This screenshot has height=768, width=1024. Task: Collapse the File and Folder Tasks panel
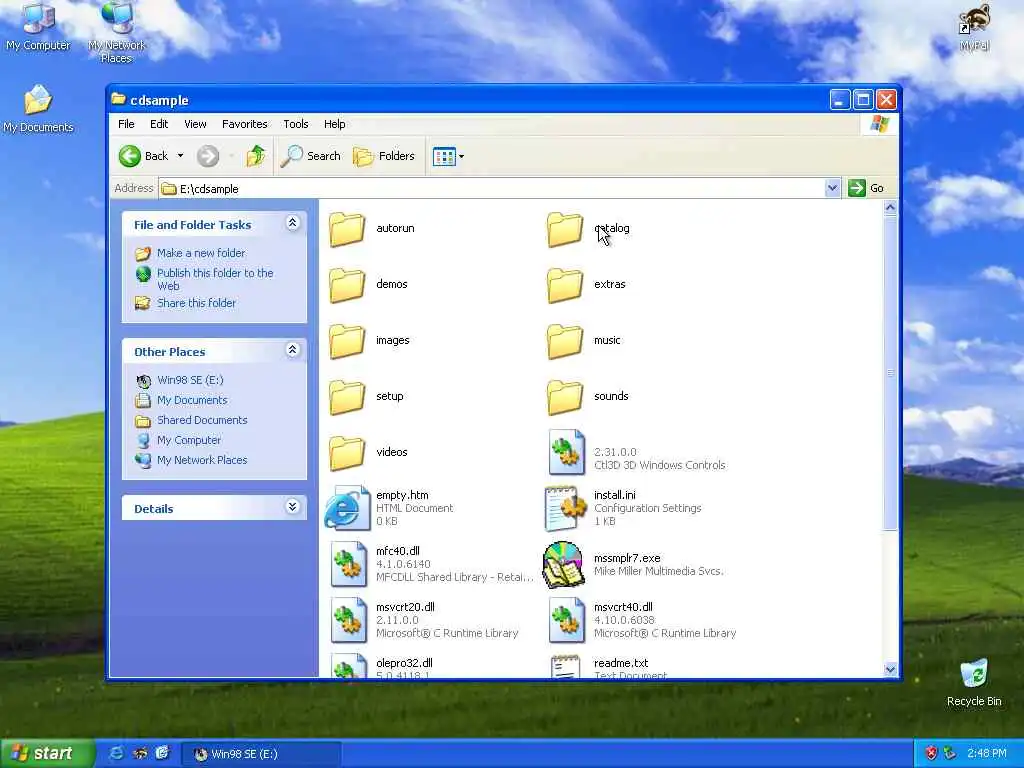[293, 223]
